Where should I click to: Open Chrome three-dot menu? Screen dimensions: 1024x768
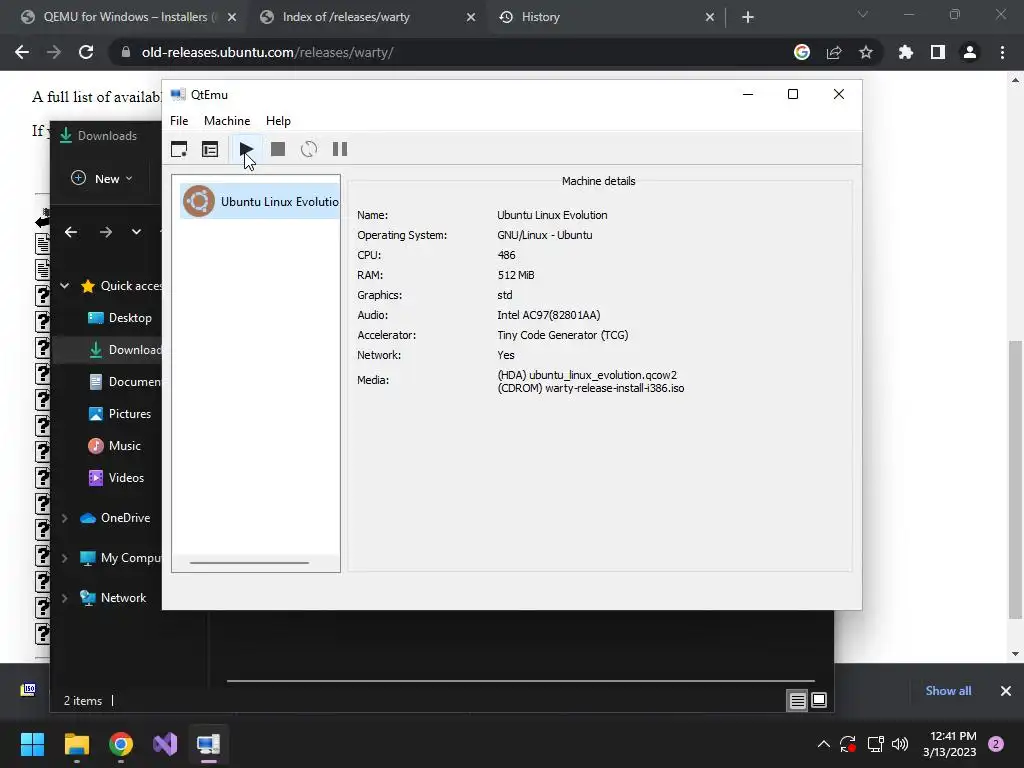[x=1002, y=52]
